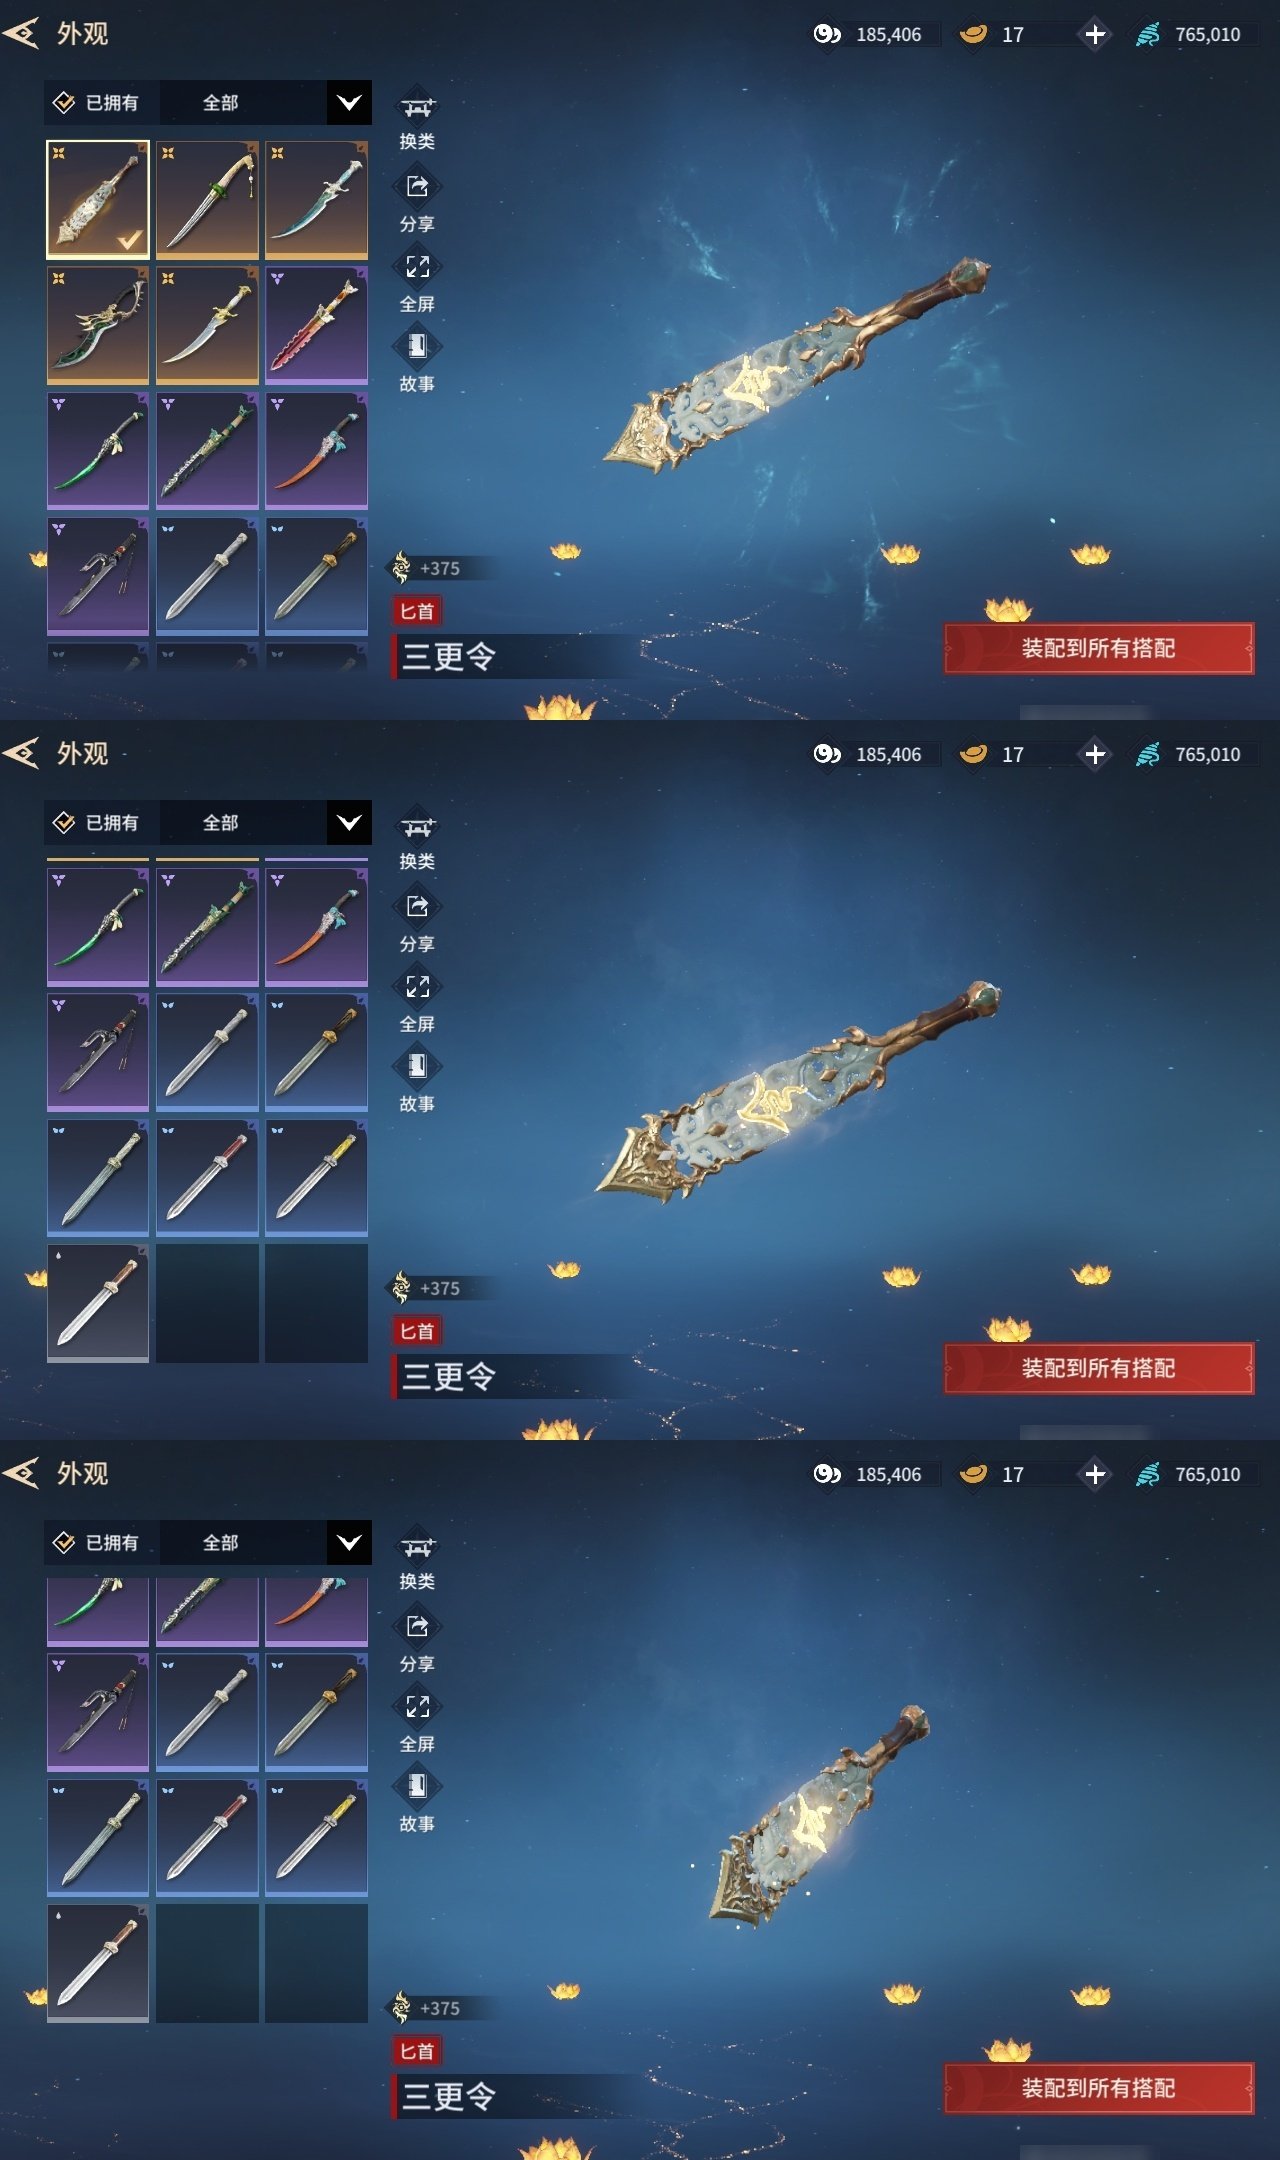Open 全屏 fullscreen view in bottom screen
This screenshot has height=2160, width=1280.
417,1706
